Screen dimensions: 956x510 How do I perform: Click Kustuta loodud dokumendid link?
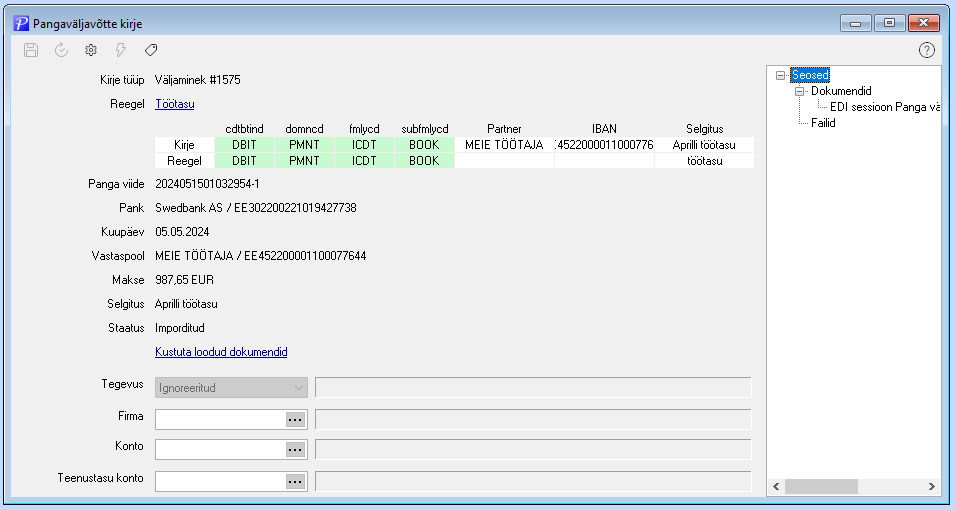point(221,352)
